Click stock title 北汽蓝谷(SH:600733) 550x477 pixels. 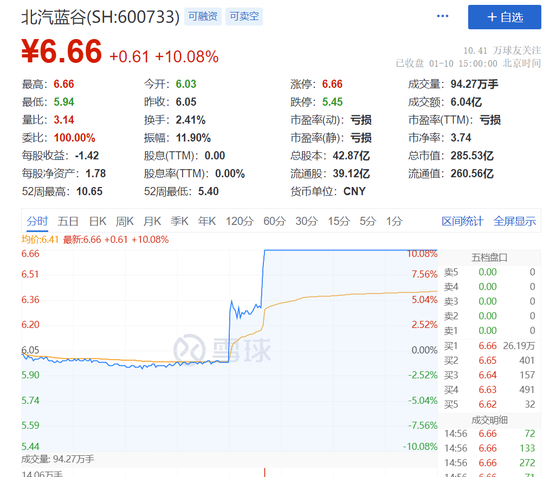(100, 17)
